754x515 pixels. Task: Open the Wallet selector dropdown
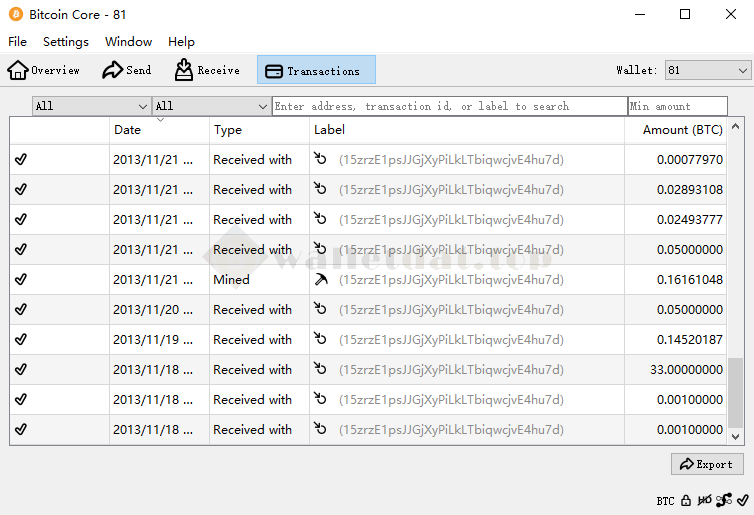[708, 70]
